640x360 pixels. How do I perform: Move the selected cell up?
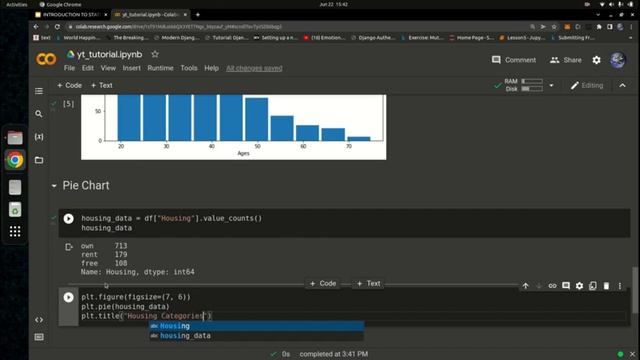[x=526, y=286]
